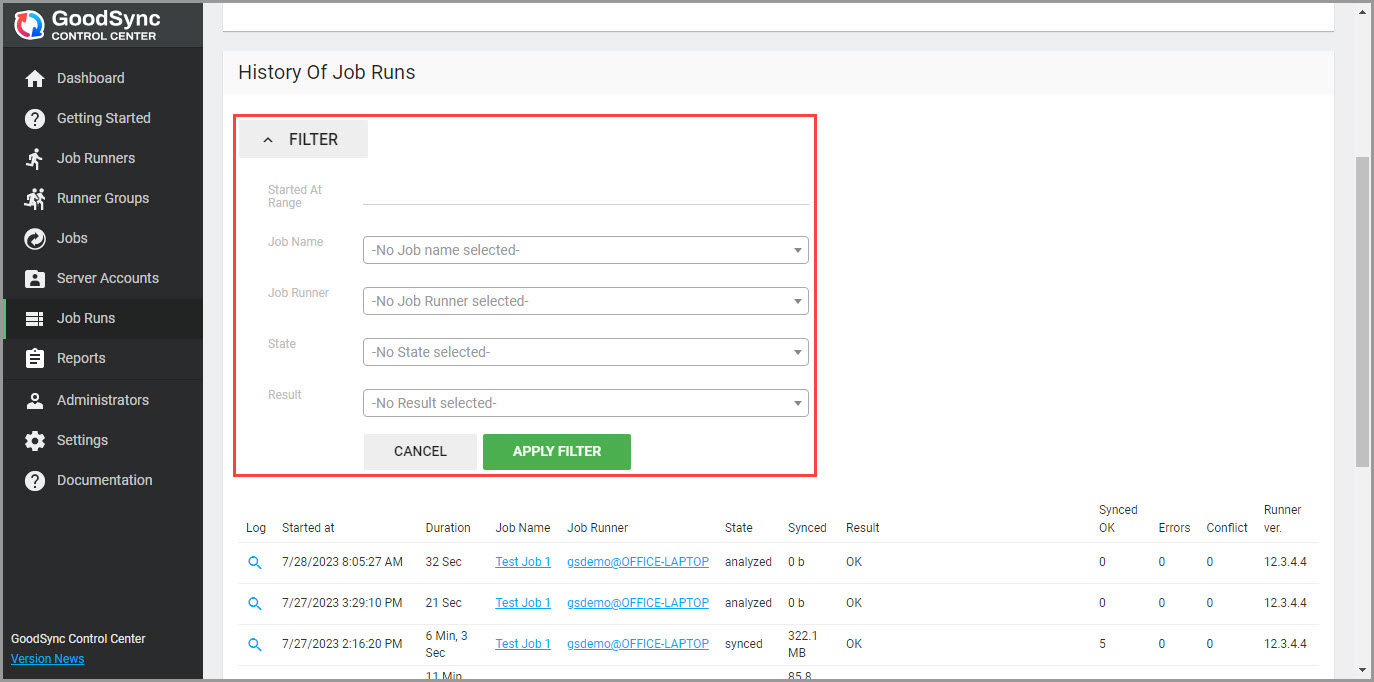The width and height of the screenshot is (1374, 682).
Task: Open the State filter dropdown
Action: coord(585,352)
